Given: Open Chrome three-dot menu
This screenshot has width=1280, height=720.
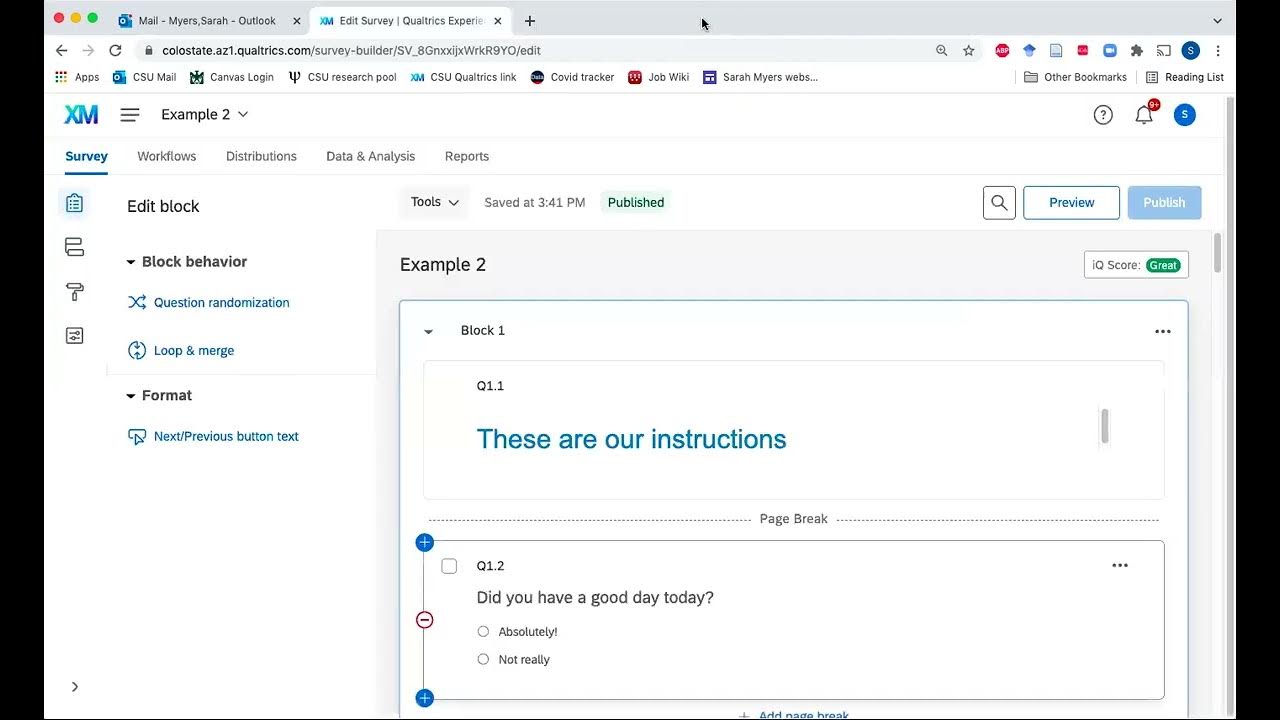Looking at the screenshot, I should tap(1217, 50).
